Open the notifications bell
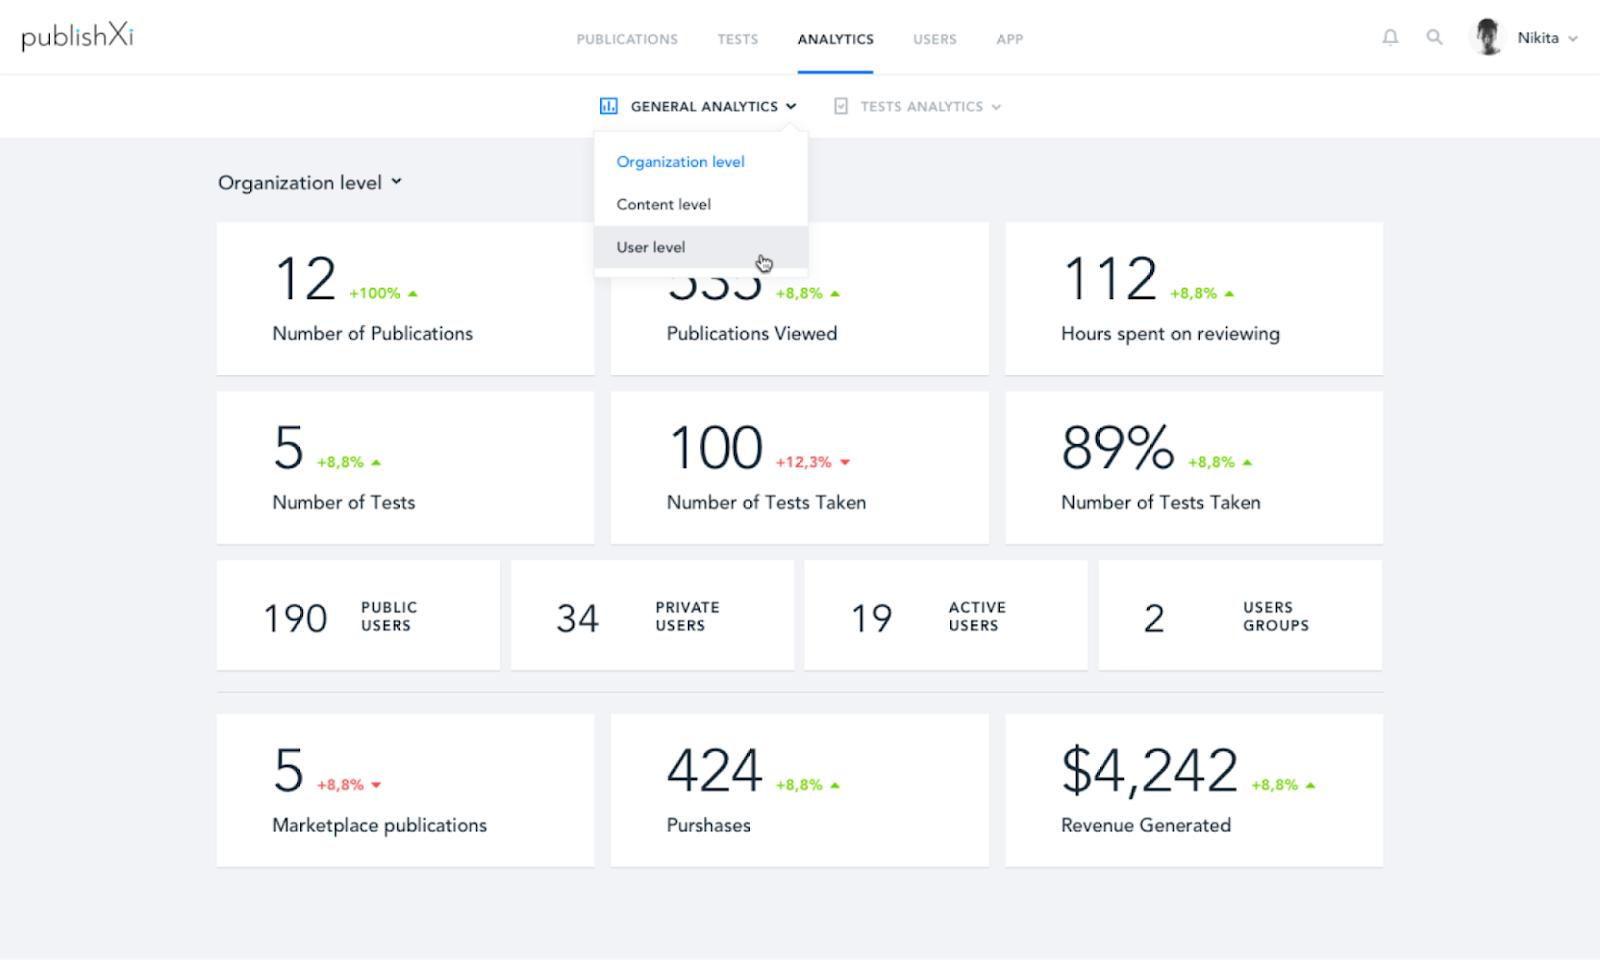The image size is (1600, 960). 1390,37
